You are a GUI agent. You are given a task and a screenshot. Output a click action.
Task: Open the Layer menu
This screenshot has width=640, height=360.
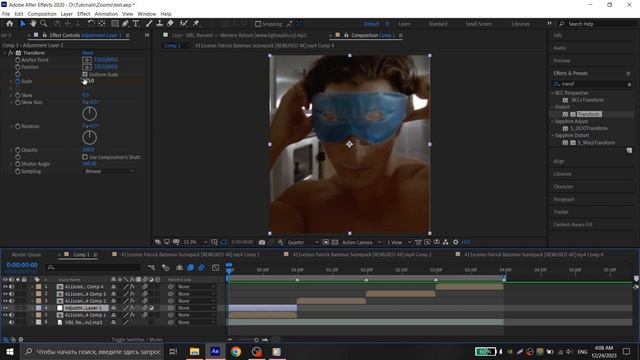(x=67, y=14)
